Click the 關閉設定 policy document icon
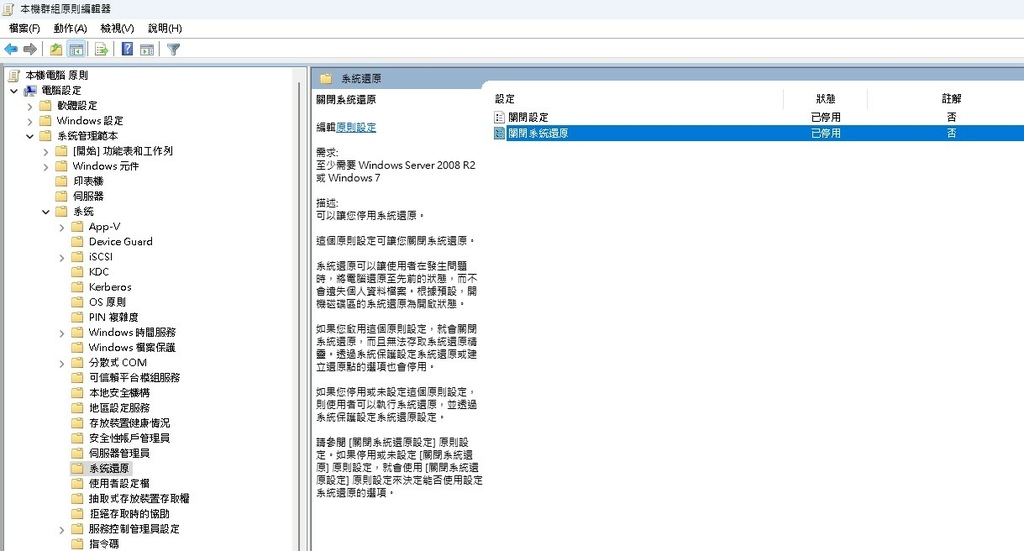This screenshot has width=1024, height=551. coord(500,117)
